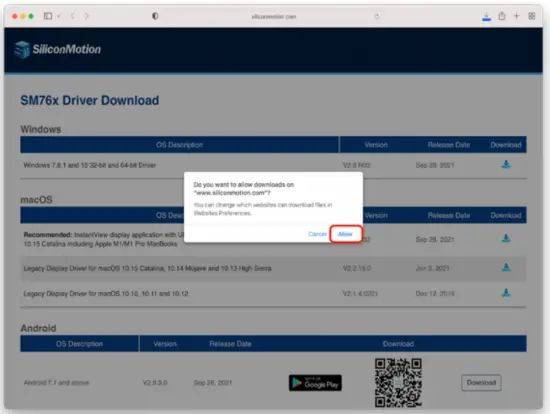Click the Windows OS Description column header
550x414 pixels.
179,145
